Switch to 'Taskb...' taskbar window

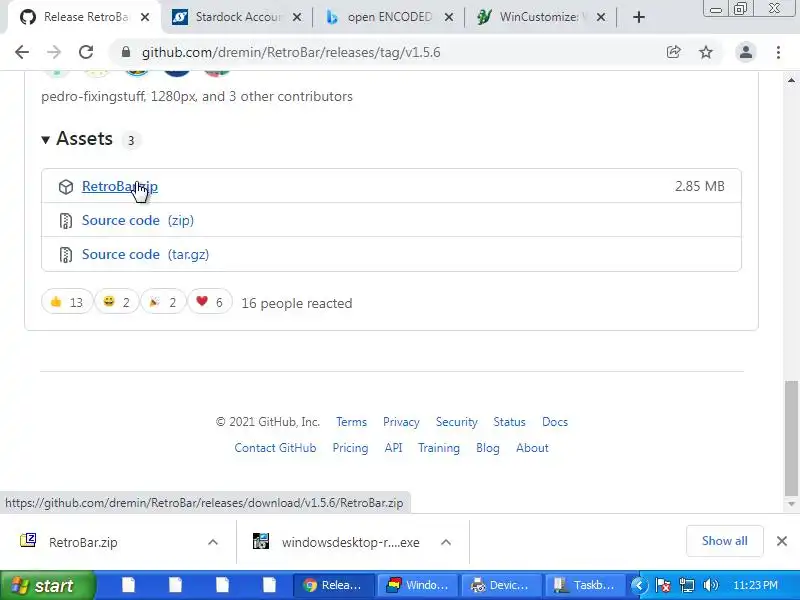click(587, 585)
